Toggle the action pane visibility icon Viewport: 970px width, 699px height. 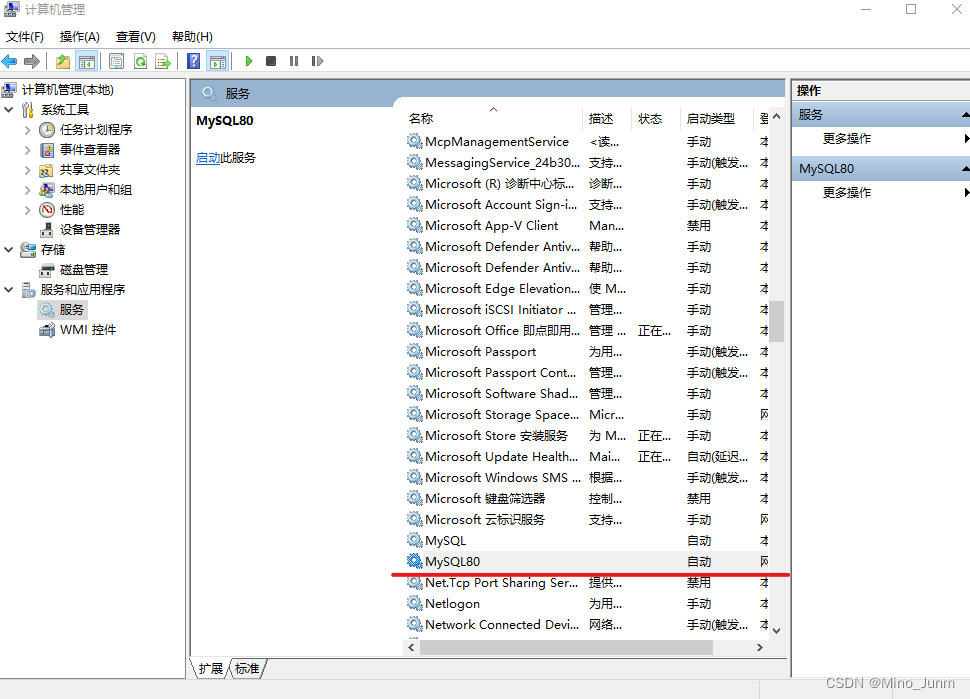(218, 61)
